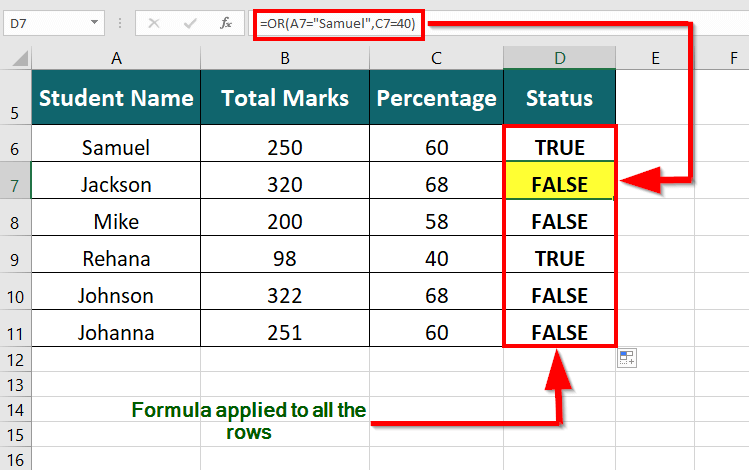Select Samuel's TRUE Status cell
This screenshot has height=470, width=749.
tap(559, 144)
